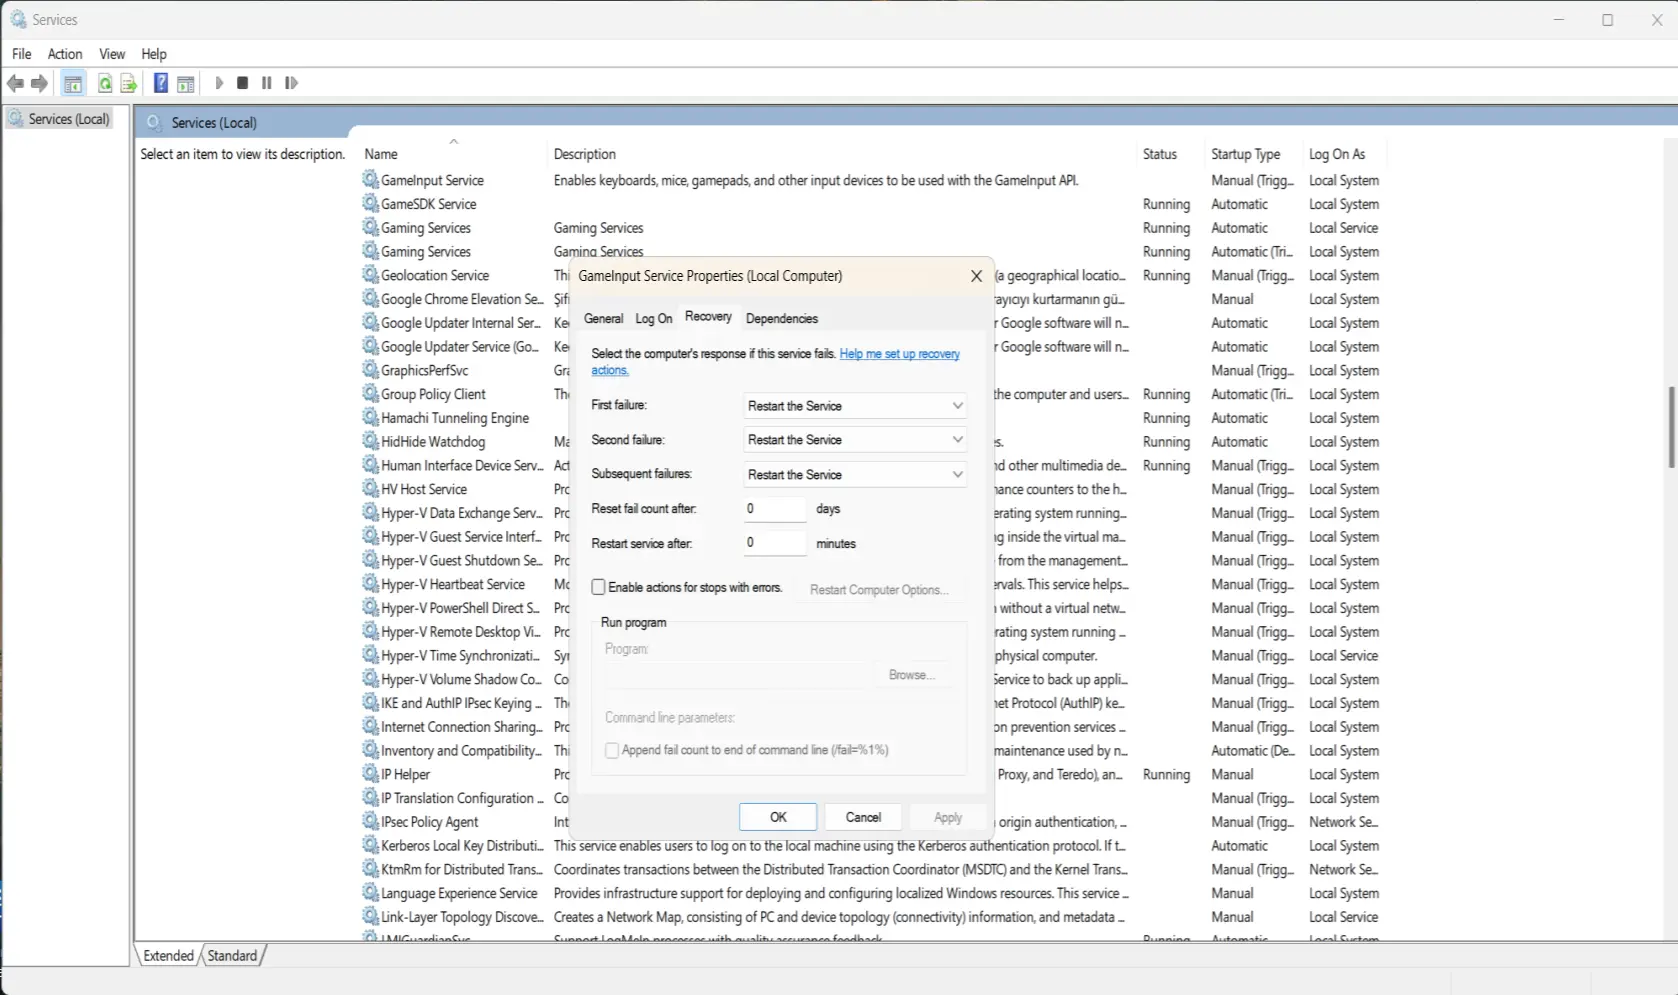Select the IPsec Policy Agent gear icon
The width and height of the screenshot is (1678, 995).
370,822
